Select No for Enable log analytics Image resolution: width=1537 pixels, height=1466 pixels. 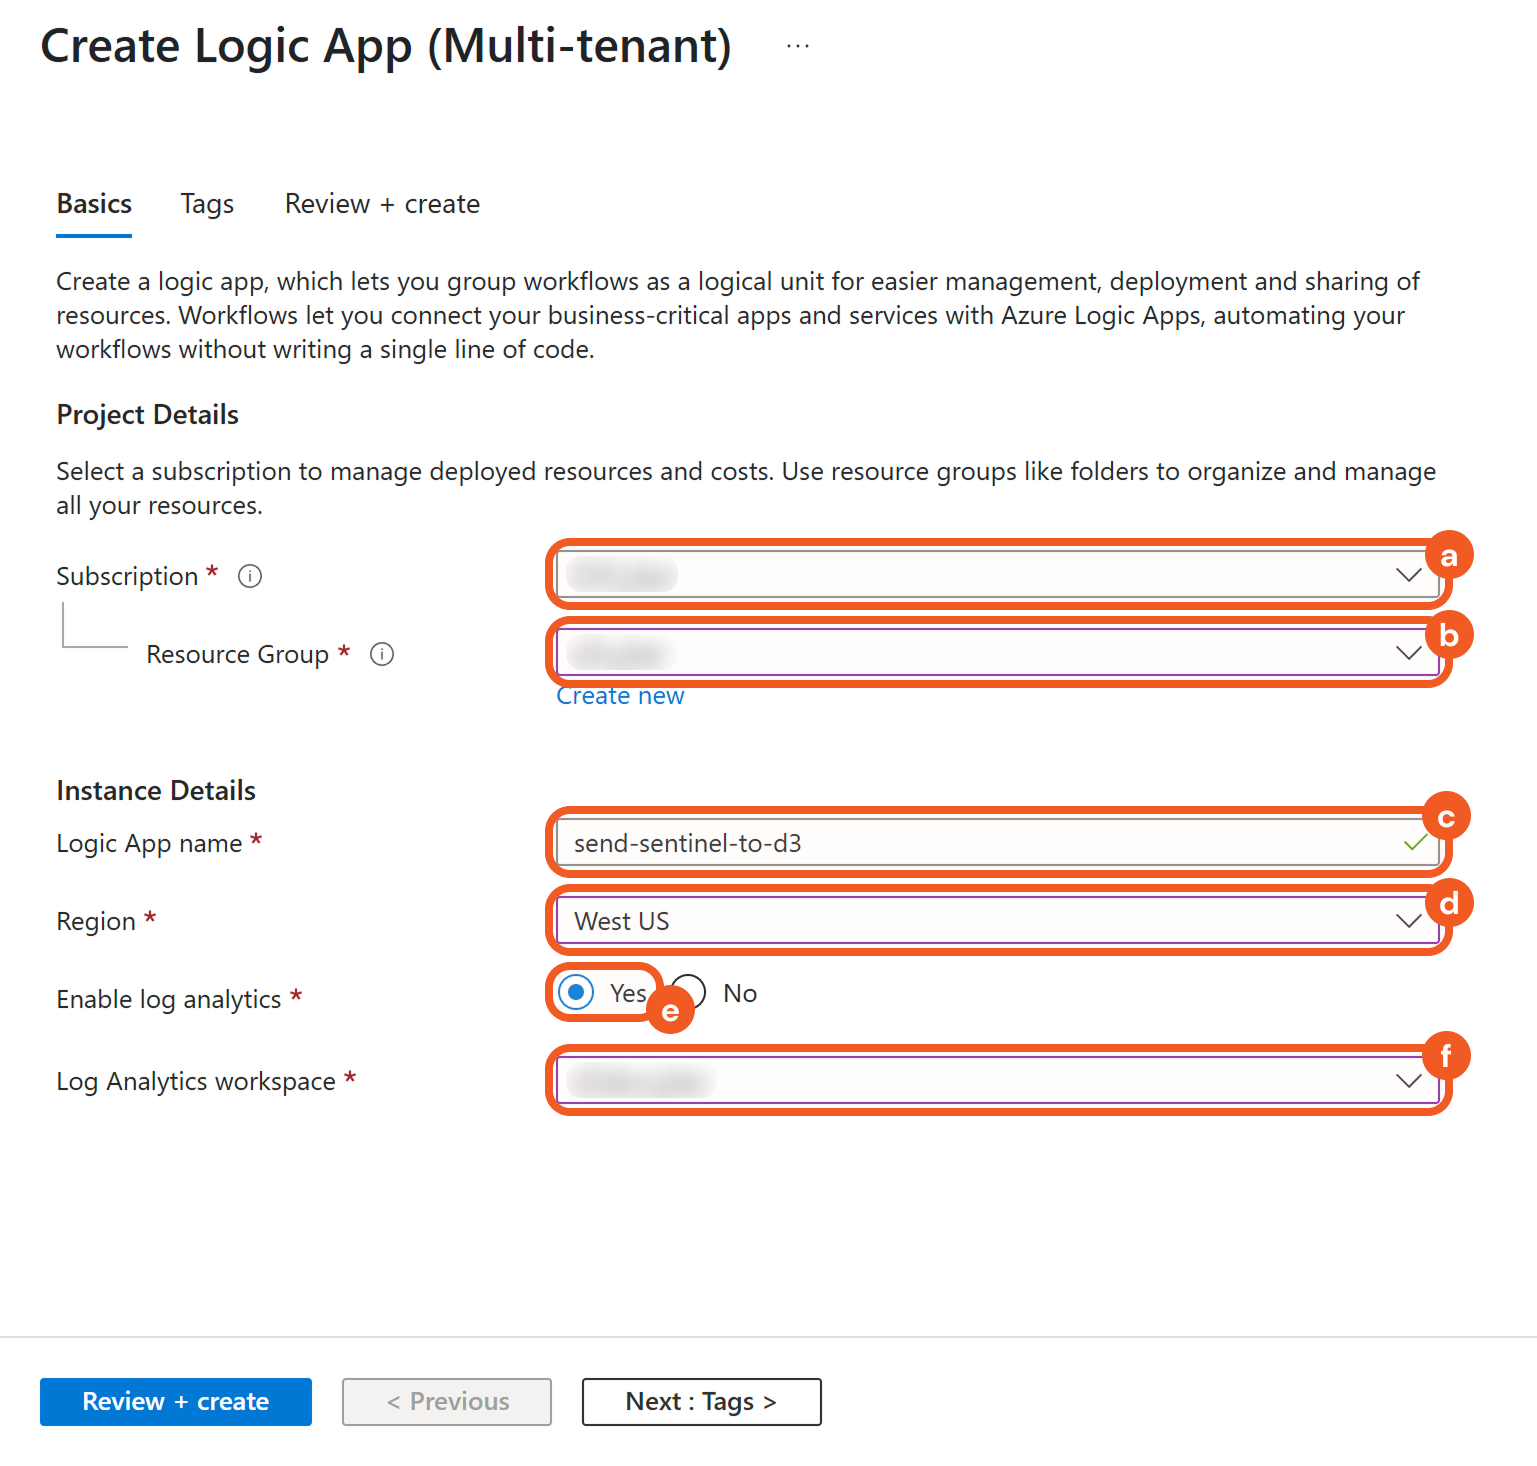(690, 993)
